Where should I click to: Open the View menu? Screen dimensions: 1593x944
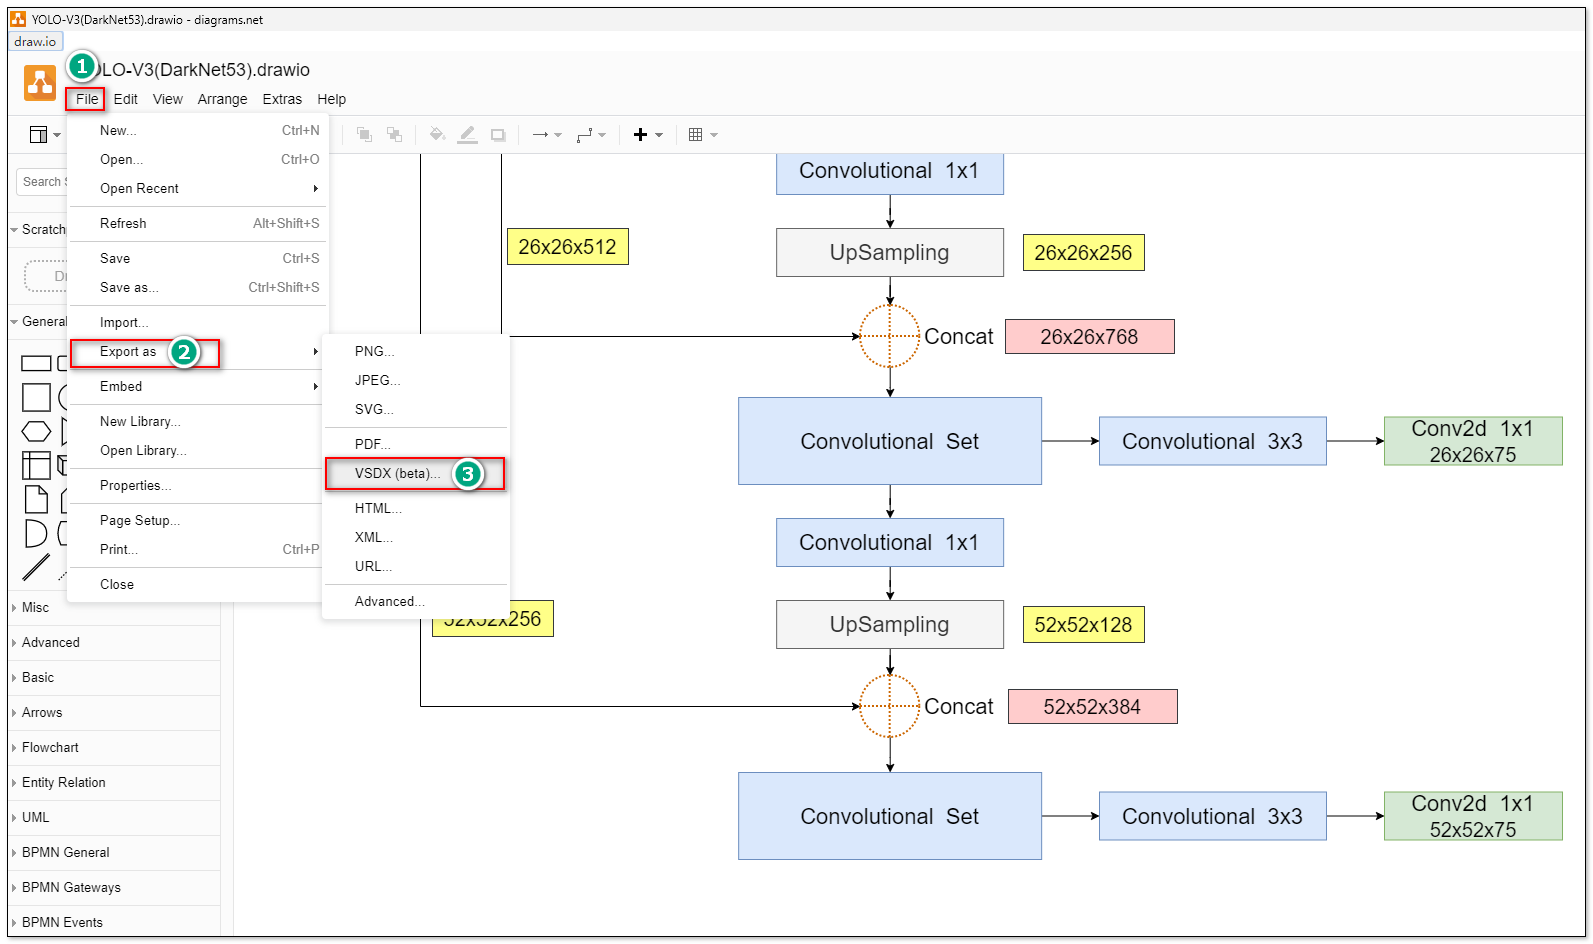pyautogui.click(x=167, y=99)
